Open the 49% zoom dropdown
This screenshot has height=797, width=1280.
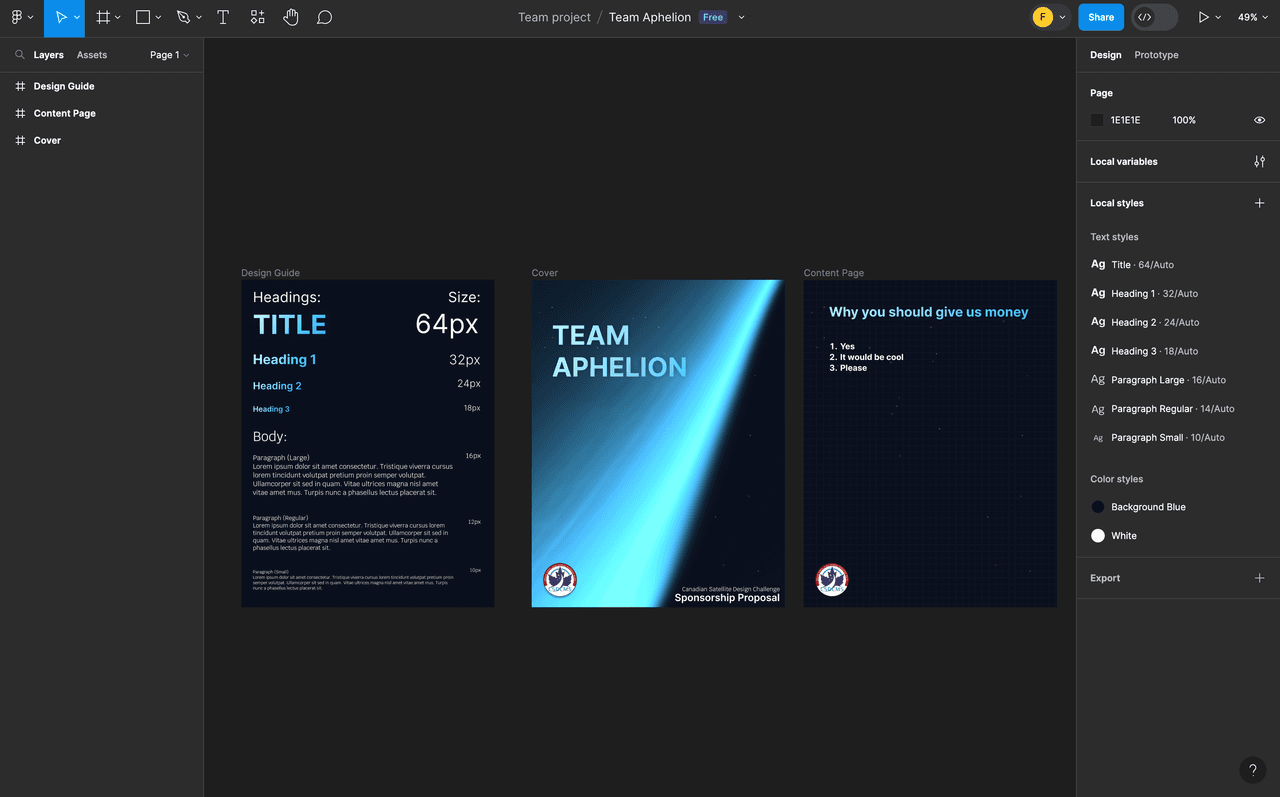tap(1253, 17)
